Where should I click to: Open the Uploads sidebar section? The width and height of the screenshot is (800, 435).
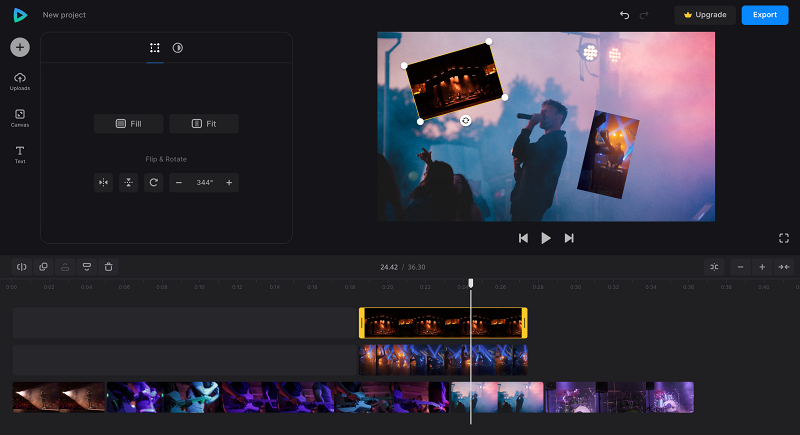click(x=20, y=82)
